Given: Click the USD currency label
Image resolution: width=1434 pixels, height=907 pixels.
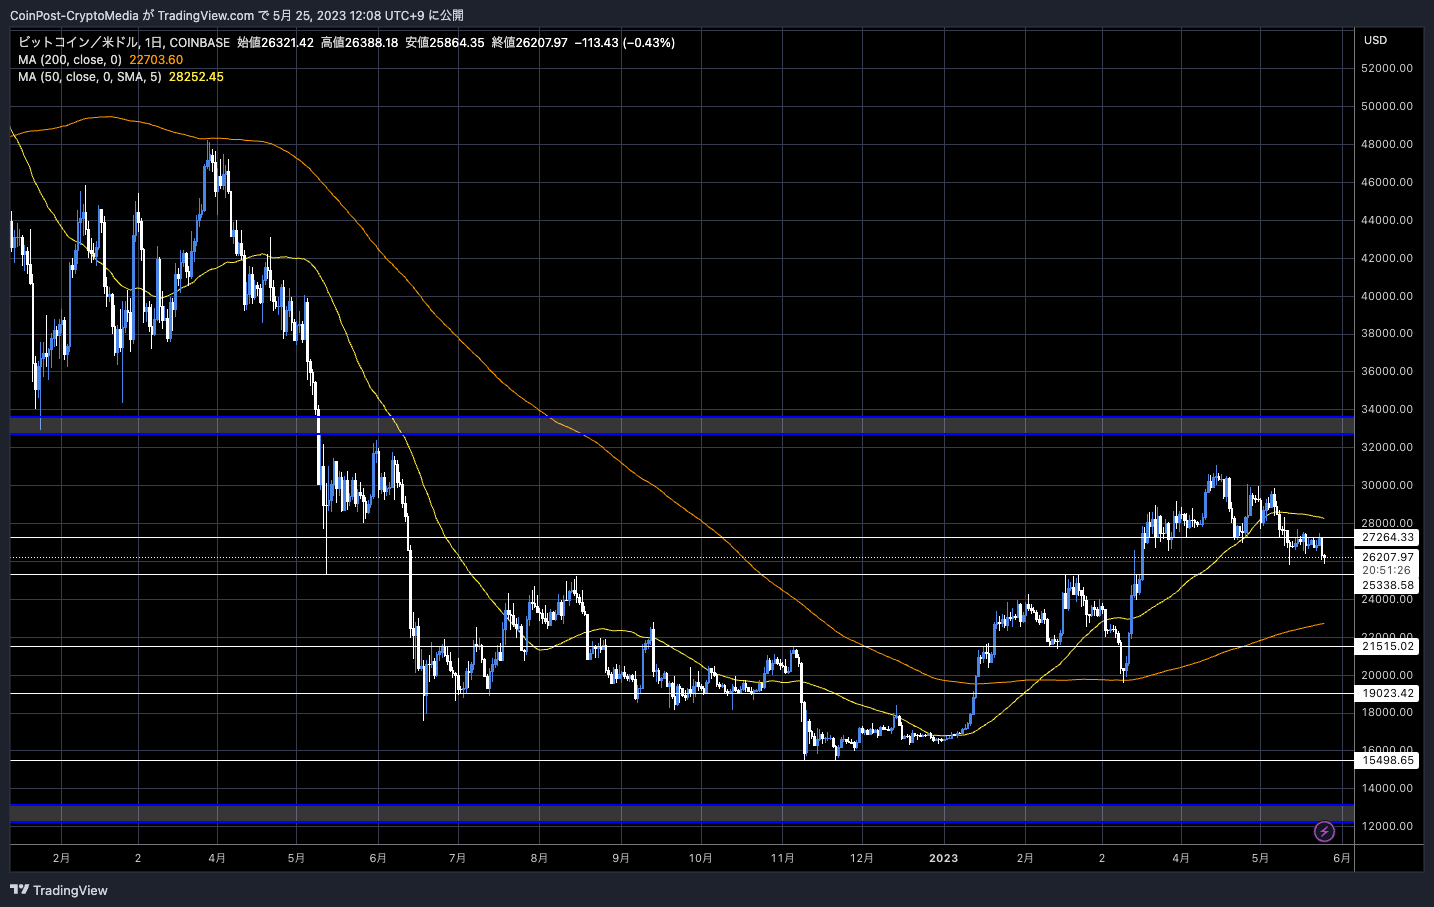Looking at the screenshot, I should tap(1376, 40).
